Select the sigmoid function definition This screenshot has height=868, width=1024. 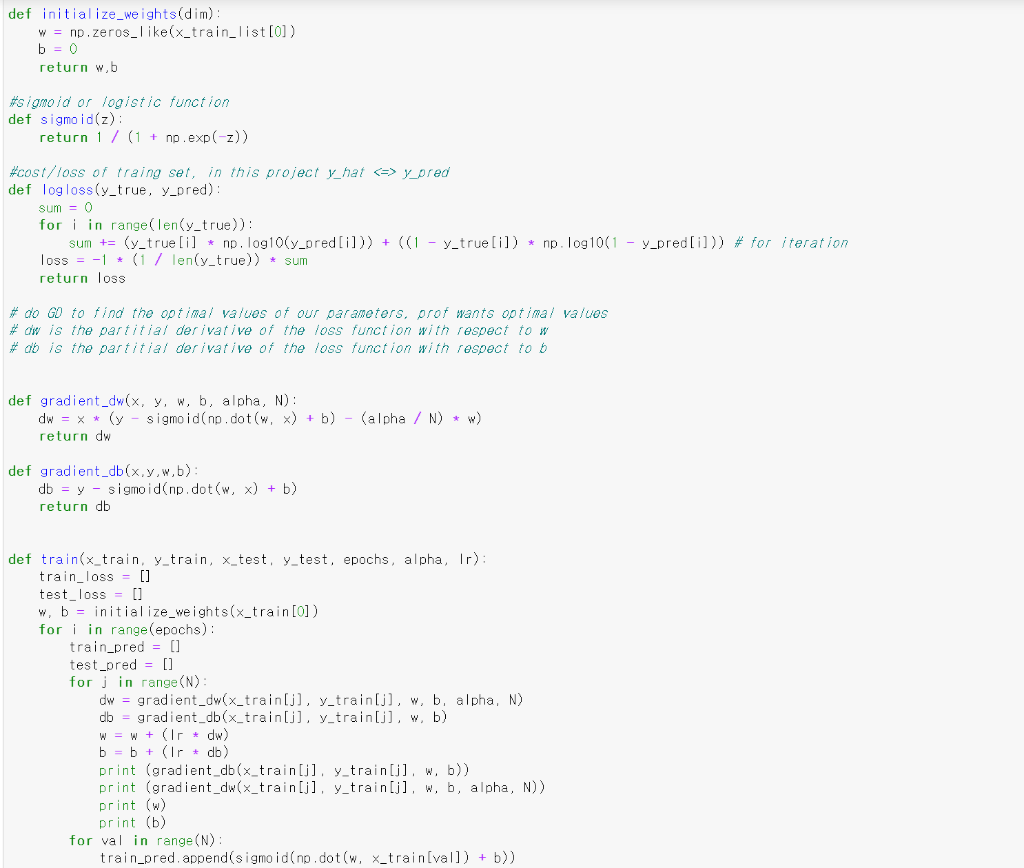[x=68, y=119]
